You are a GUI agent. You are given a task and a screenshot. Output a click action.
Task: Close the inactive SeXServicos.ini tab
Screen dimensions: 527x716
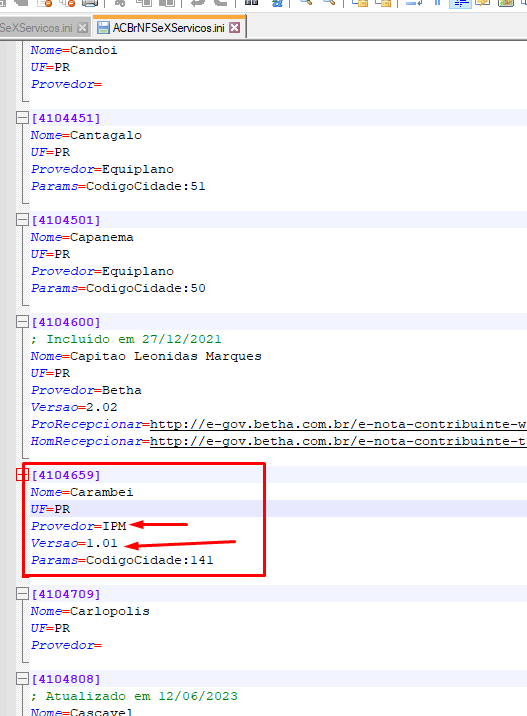[x=82, y=28]
